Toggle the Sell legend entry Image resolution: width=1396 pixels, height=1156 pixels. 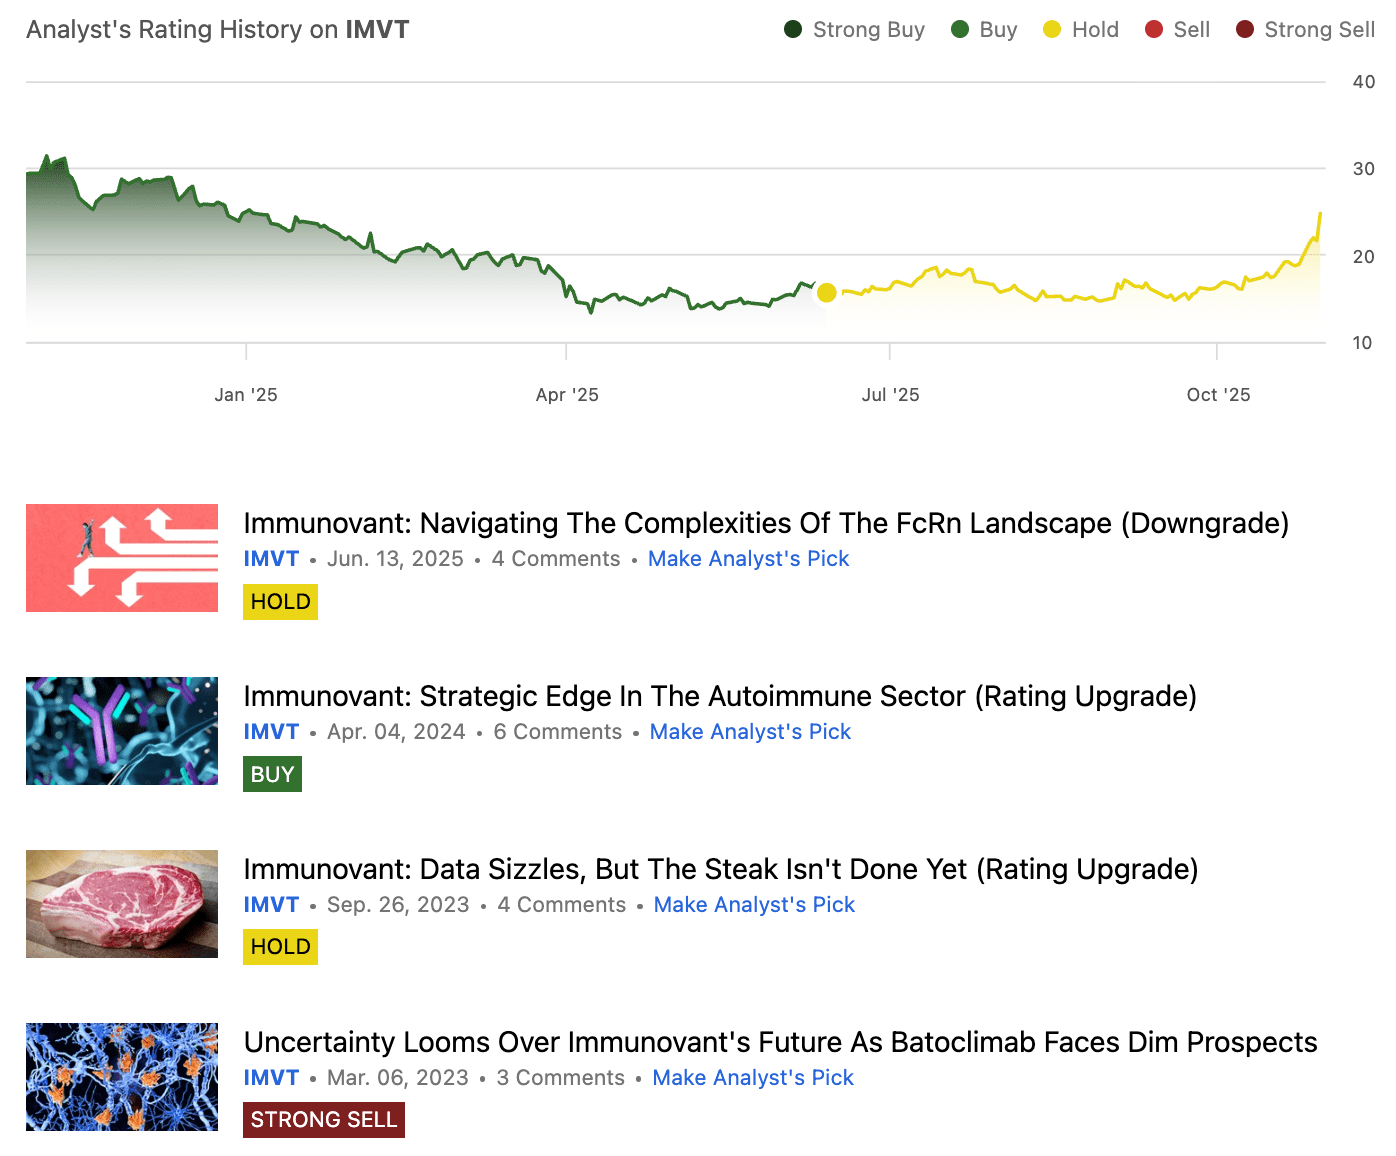click(x=1178, y=30)
